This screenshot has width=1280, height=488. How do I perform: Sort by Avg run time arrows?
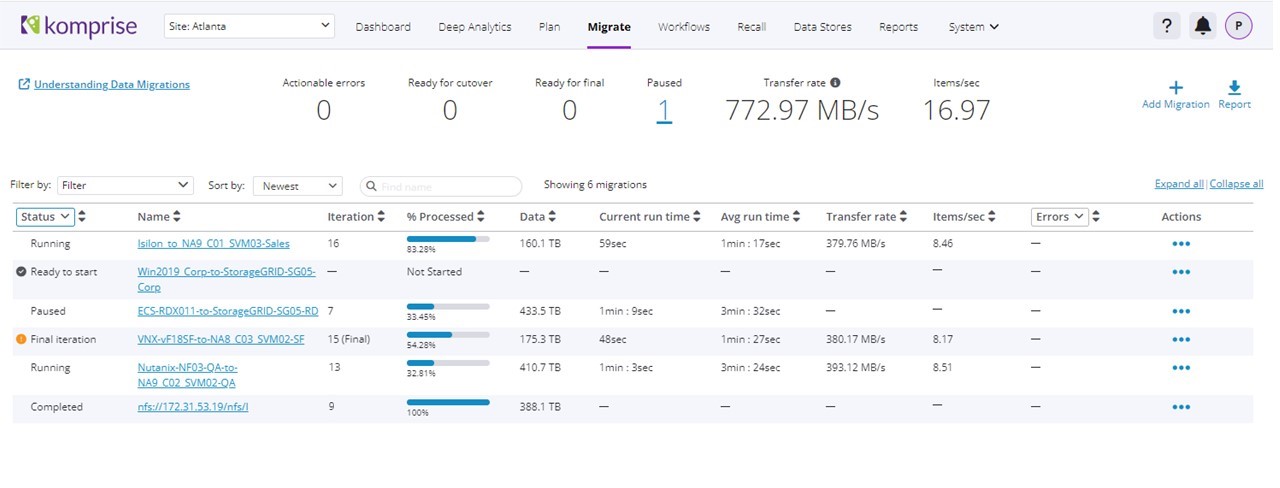pos(797,216)
